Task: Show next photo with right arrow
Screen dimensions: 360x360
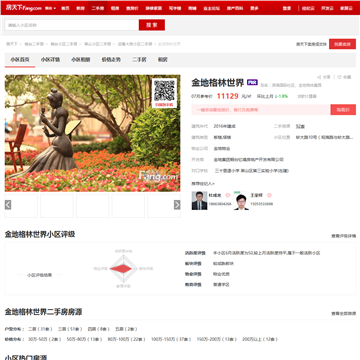Action: pyautogui.click(x=177, y=205)
